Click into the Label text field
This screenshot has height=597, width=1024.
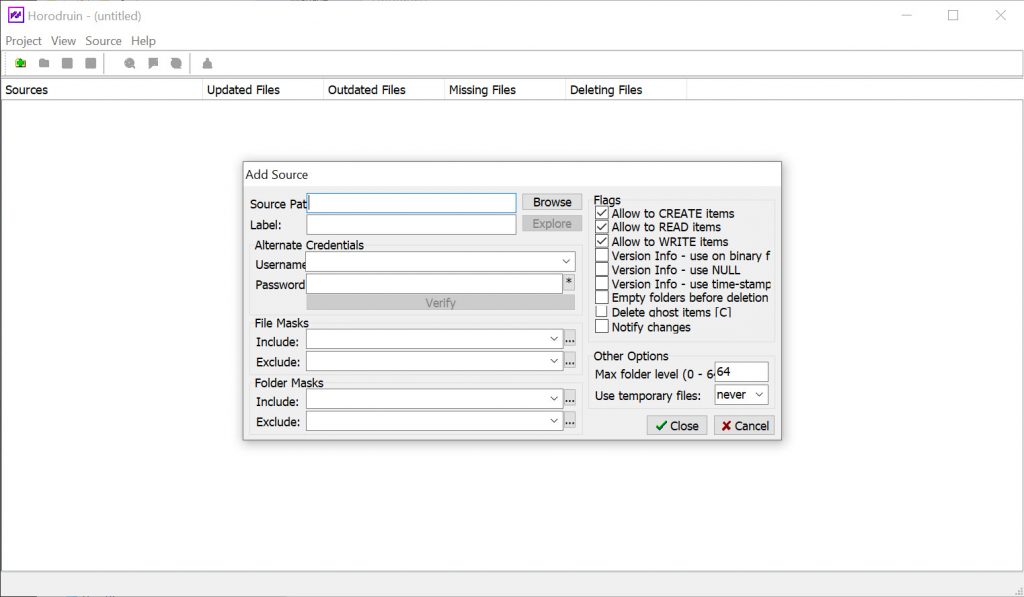411,224
